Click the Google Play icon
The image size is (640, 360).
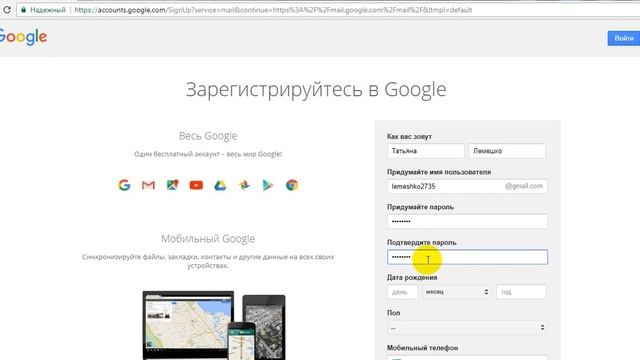268,185
